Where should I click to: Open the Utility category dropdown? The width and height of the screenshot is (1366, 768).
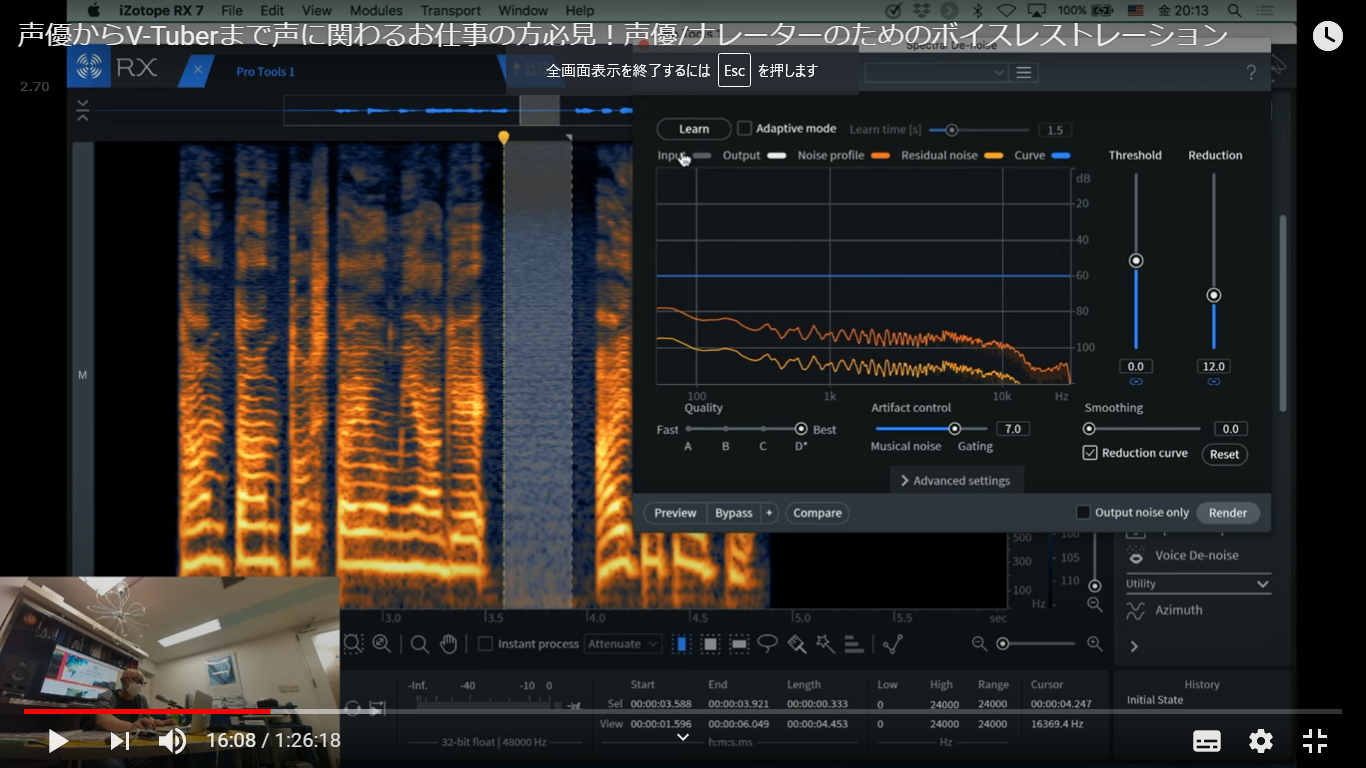click(1198, 584)
